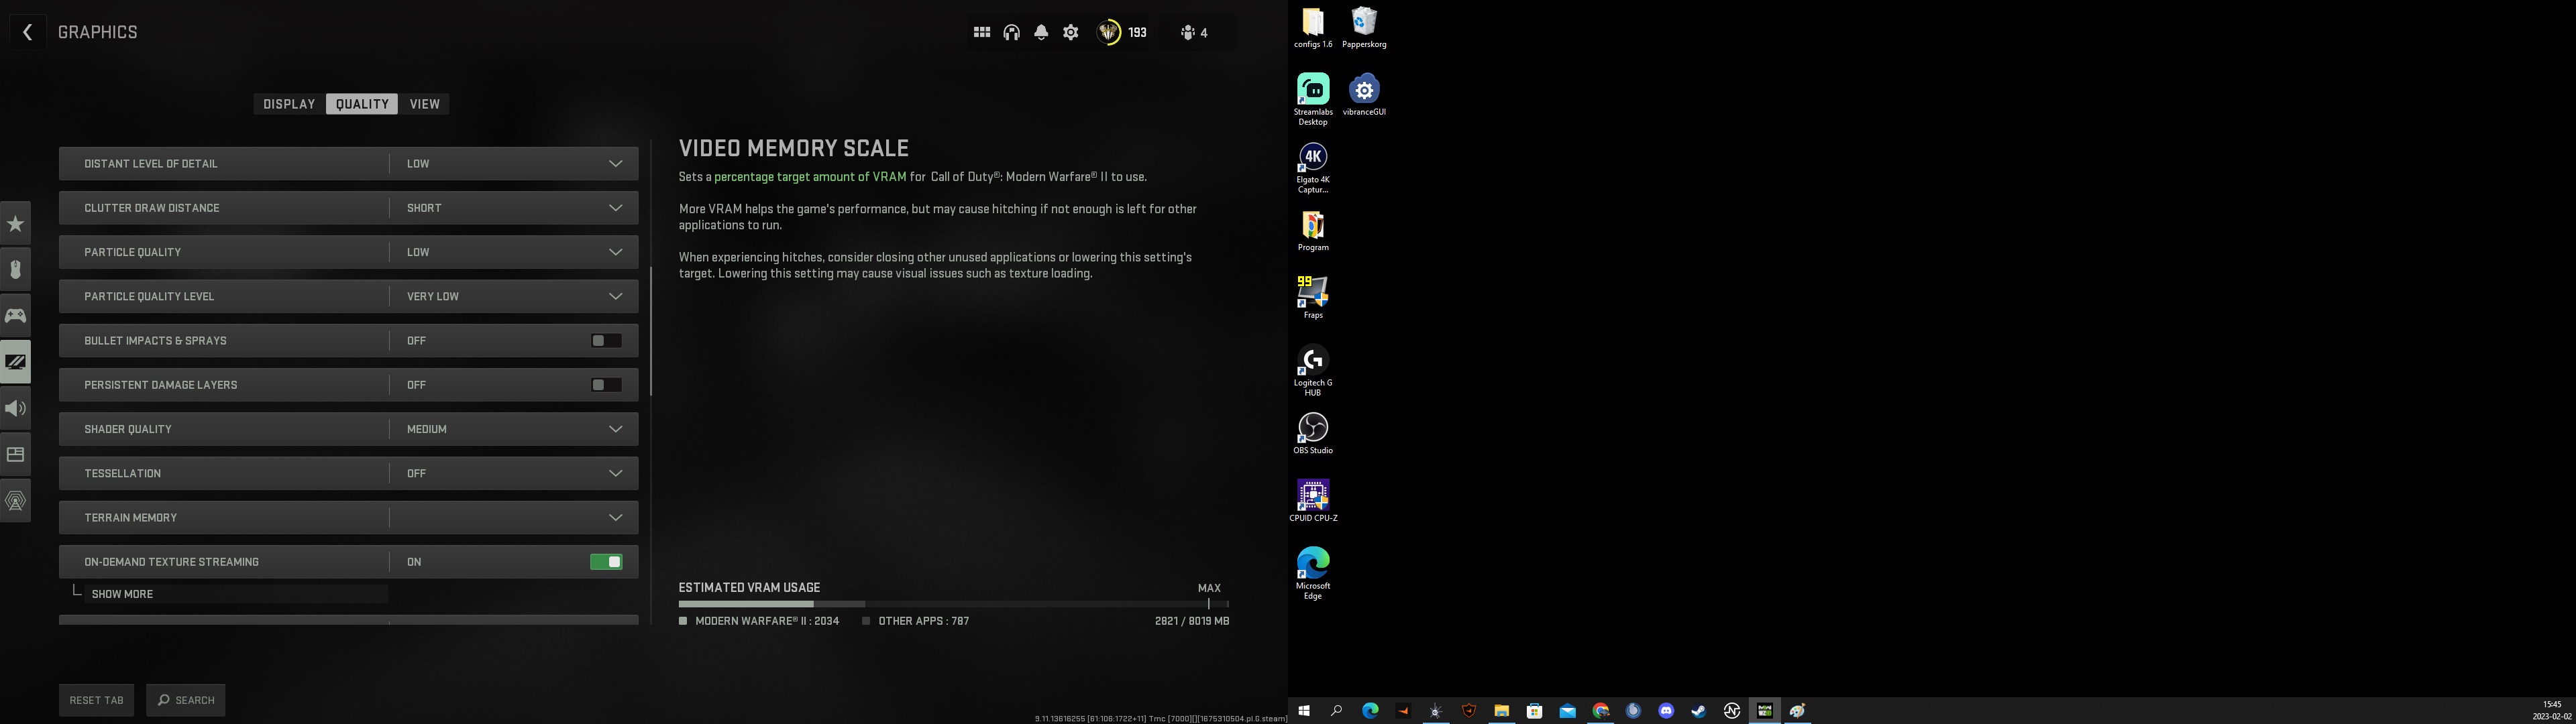Open the controller settings category in sidebar
Viewport: 2576px width, 724px height.
[15, 315]
